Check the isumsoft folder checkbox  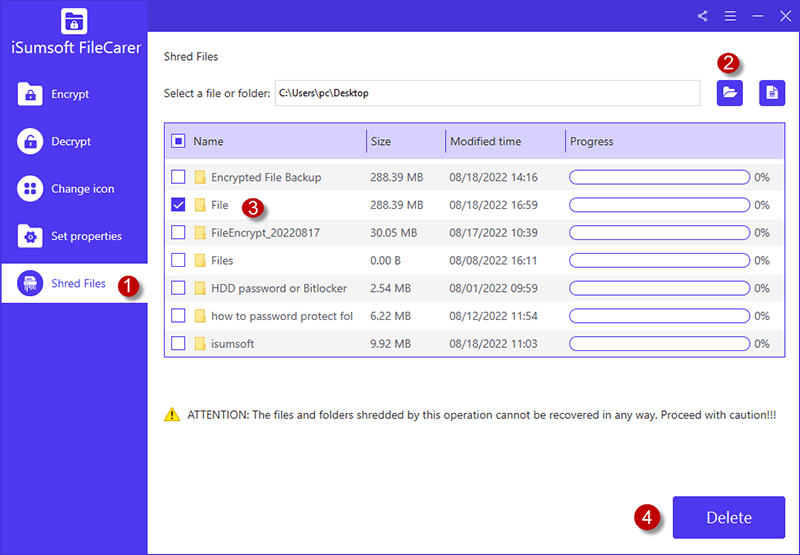[x=178, y=343]
